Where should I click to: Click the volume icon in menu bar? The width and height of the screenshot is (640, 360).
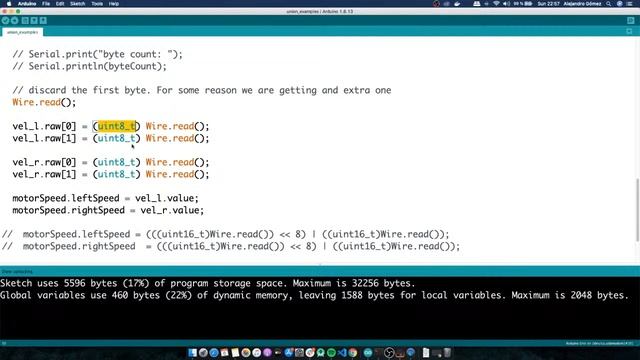tap(507, 4)
